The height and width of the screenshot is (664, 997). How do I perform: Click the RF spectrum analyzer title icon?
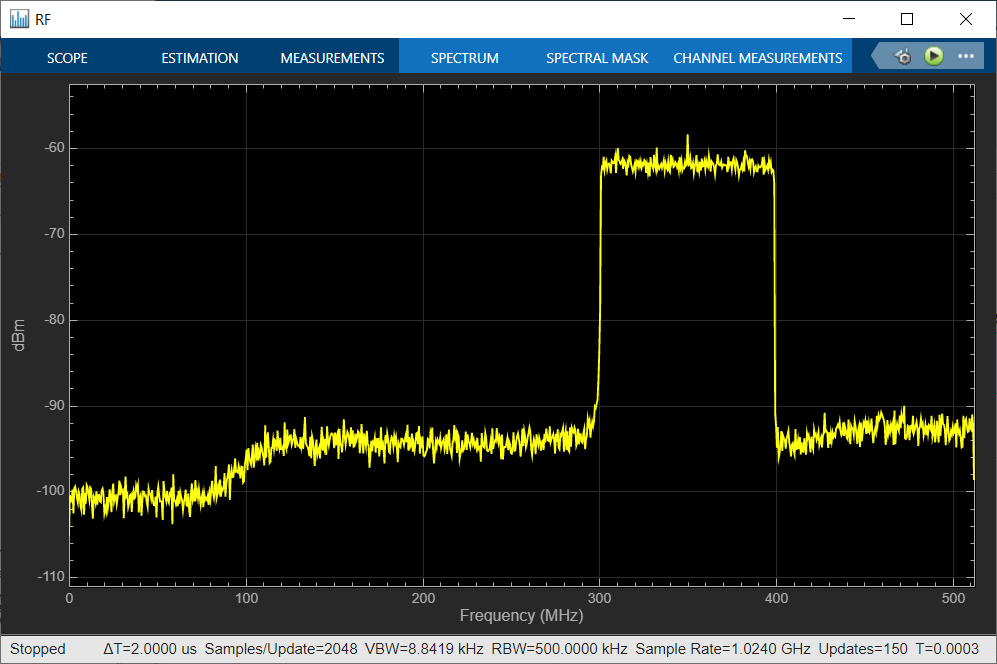coord(19,19)
